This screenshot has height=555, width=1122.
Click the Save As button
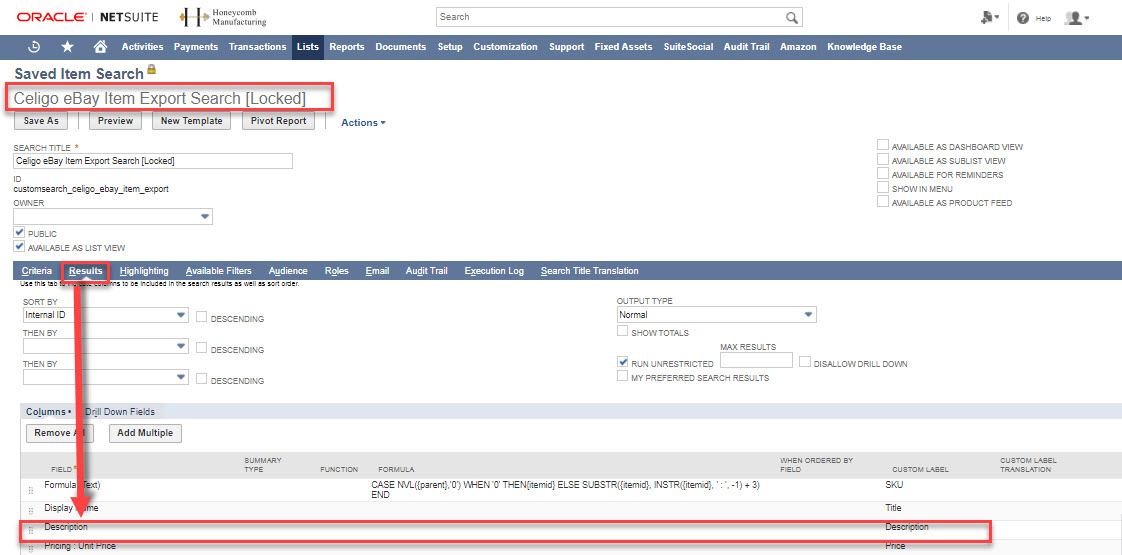(41, 121)
